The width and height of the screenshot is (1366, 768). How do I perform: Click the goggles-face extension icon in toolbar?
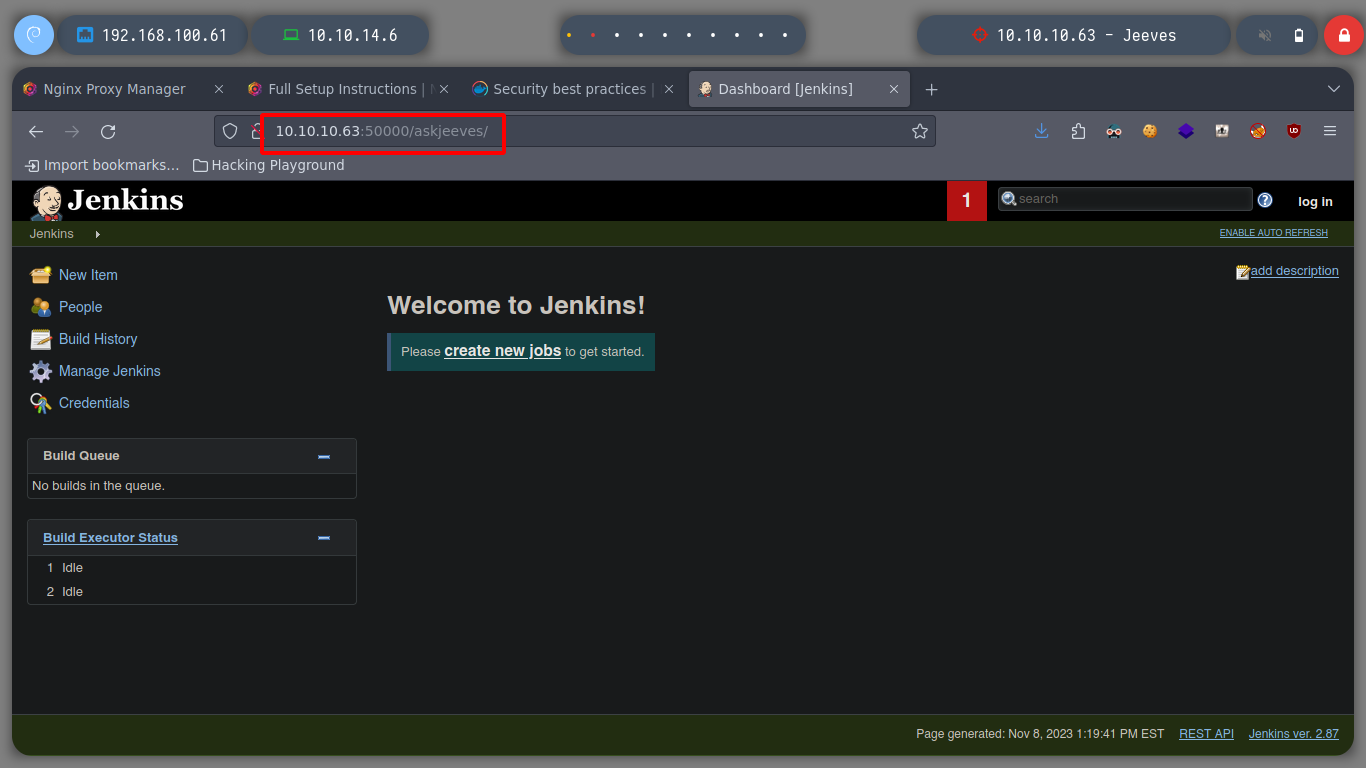pos(1114,131)
